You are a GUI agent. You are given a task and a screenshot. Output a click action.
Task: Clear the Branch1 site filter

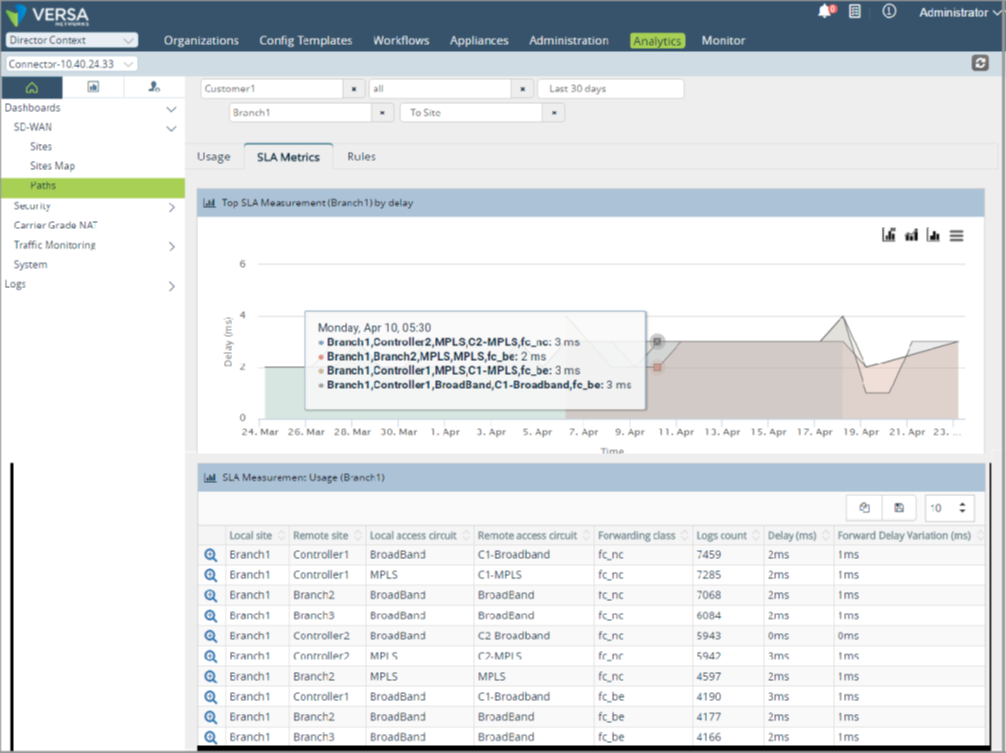pos(382,113)
